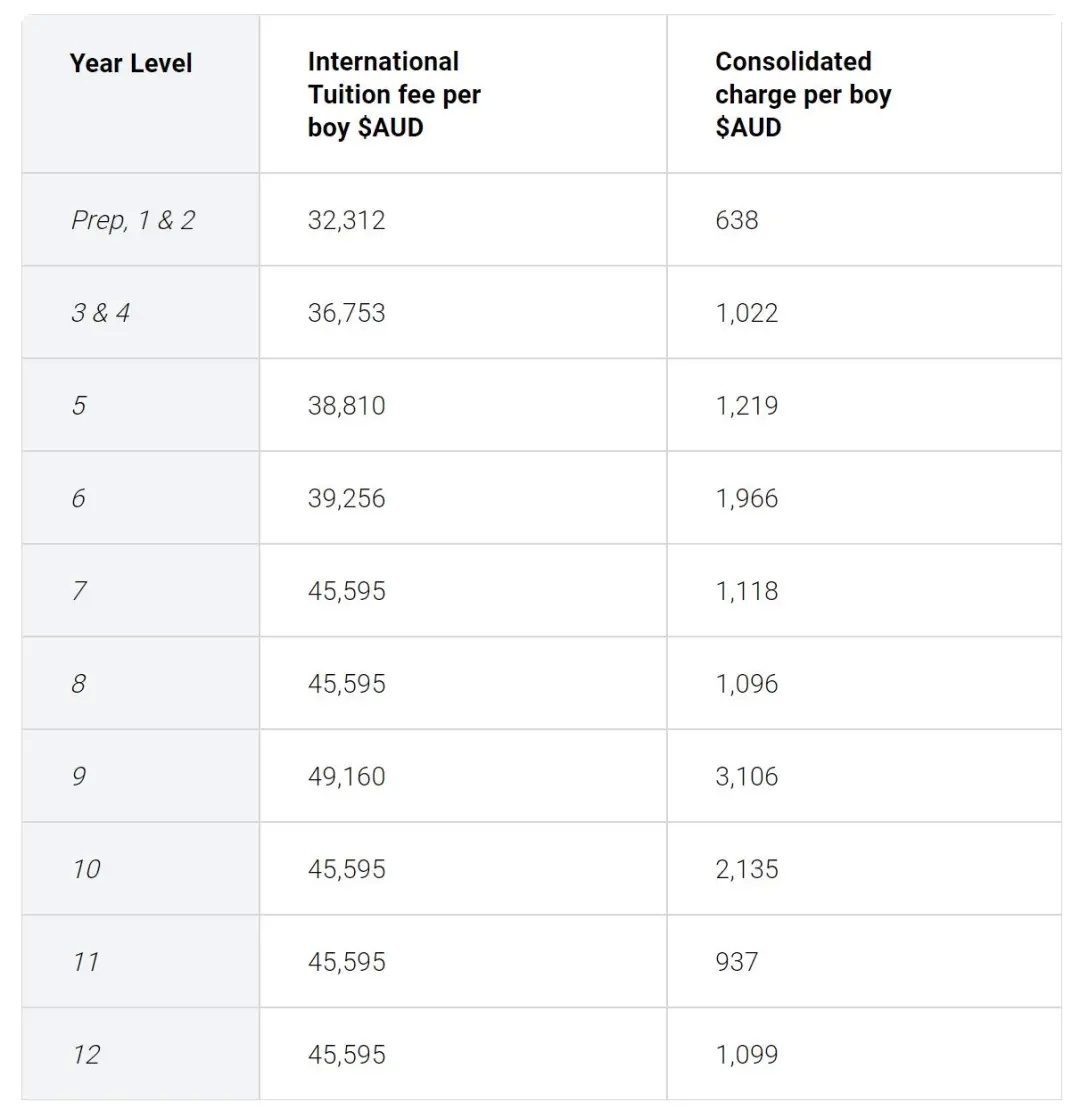Image resolution: width=1080 pixels, height=1118 pixels.
Task: Click the 2,135 charge for Year 10
Action: click(x=747, y=869)
